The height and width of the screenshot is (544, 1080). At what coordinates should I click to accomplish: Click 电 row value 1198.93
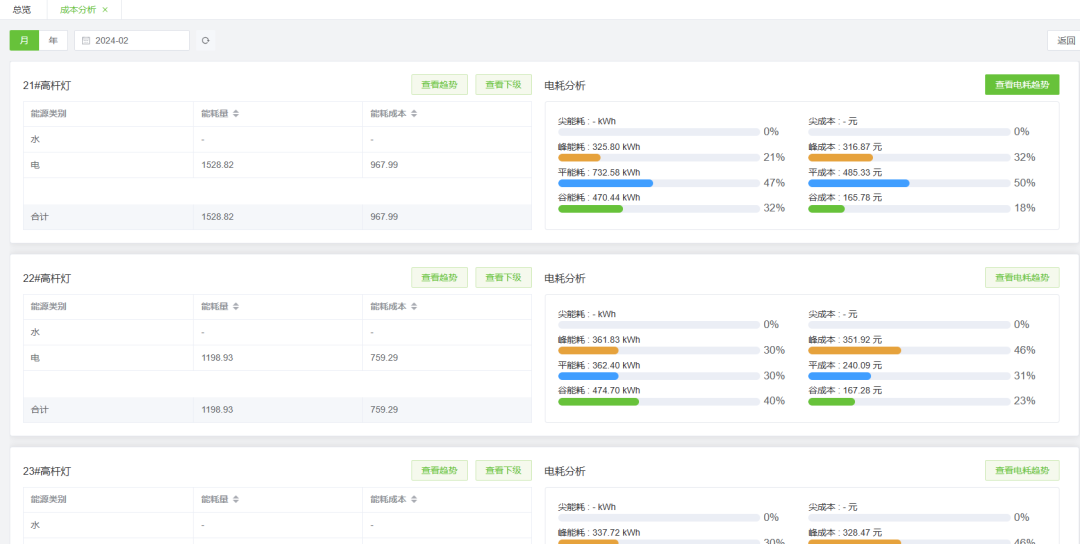tap(218, 358)
